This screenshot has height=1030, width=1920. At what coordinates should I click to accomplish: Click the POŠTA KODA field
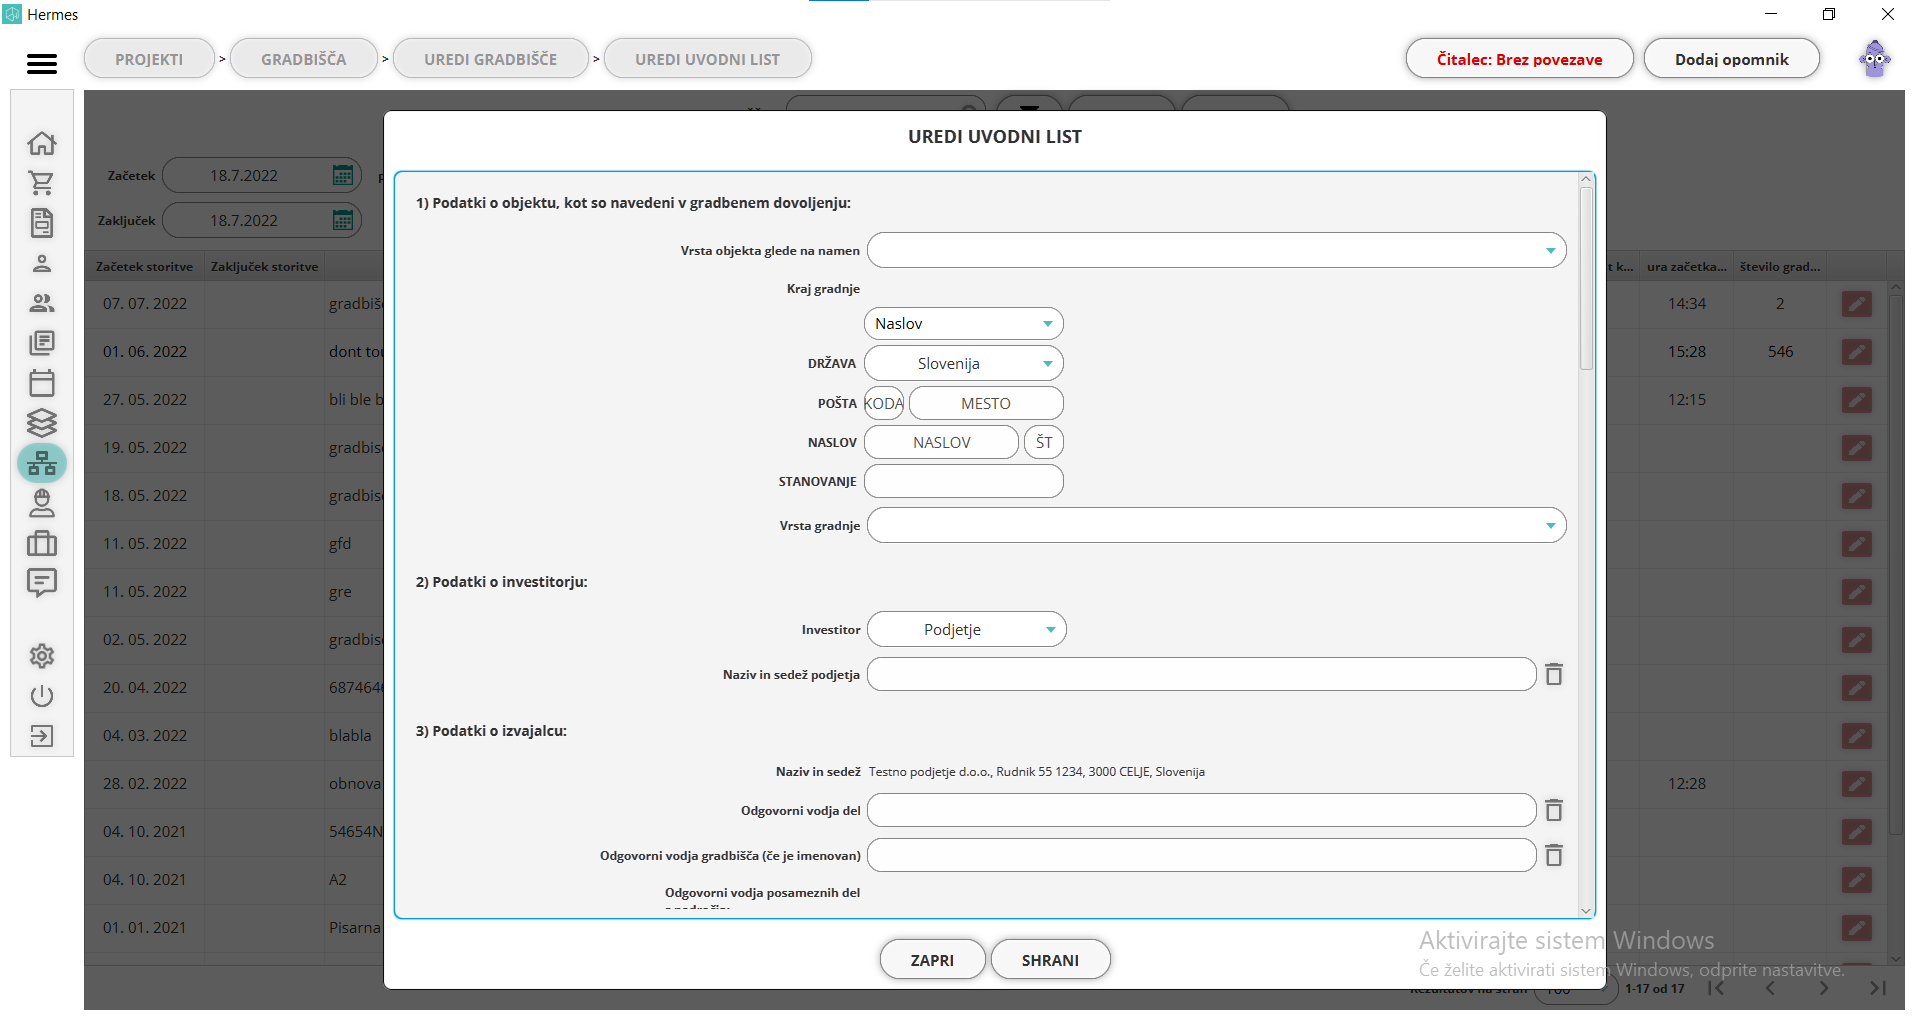tap(884, 403)
